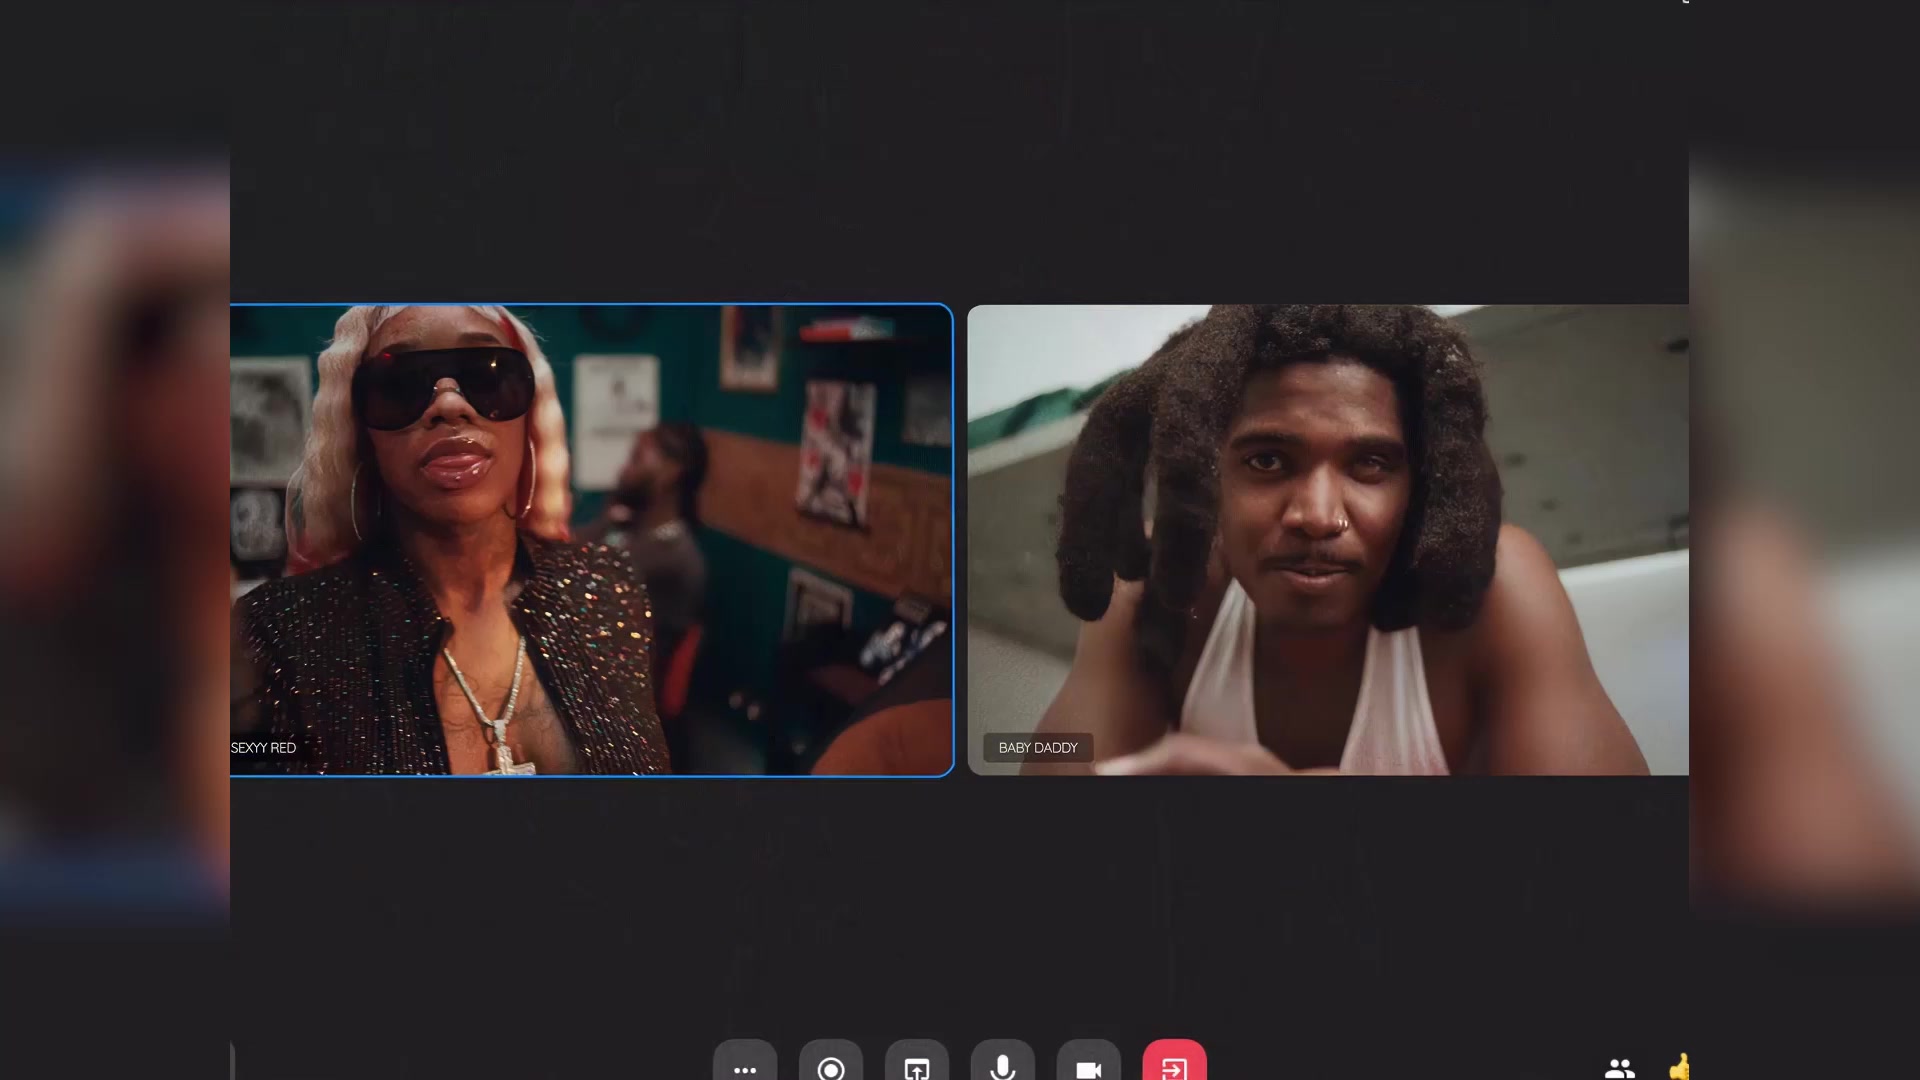
Task: Open the more options ellipsis button
Action: [745, 1062]
